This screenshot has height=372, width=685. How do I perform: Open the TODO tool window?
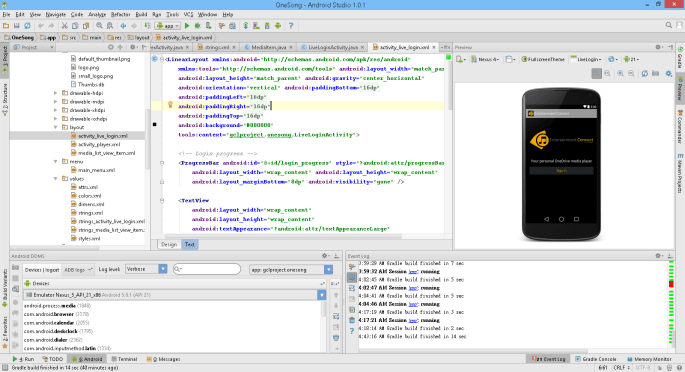coord(53,359)
